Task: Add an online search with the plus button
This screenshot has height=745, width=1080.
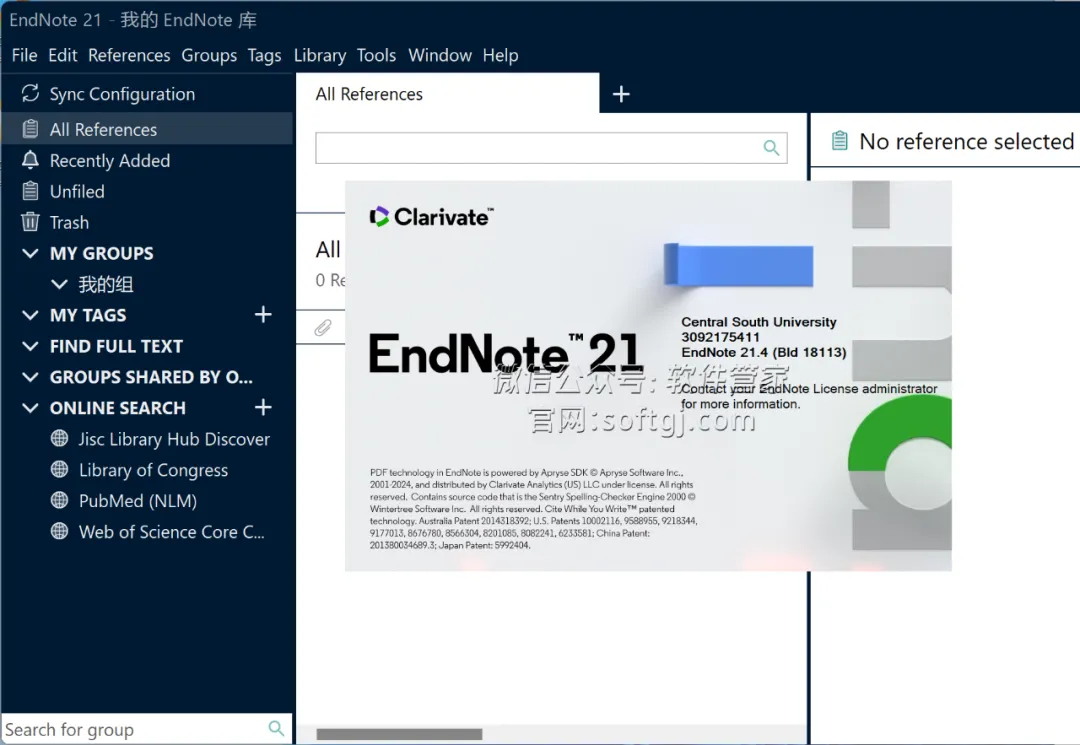Action: (x=263, y=408)
